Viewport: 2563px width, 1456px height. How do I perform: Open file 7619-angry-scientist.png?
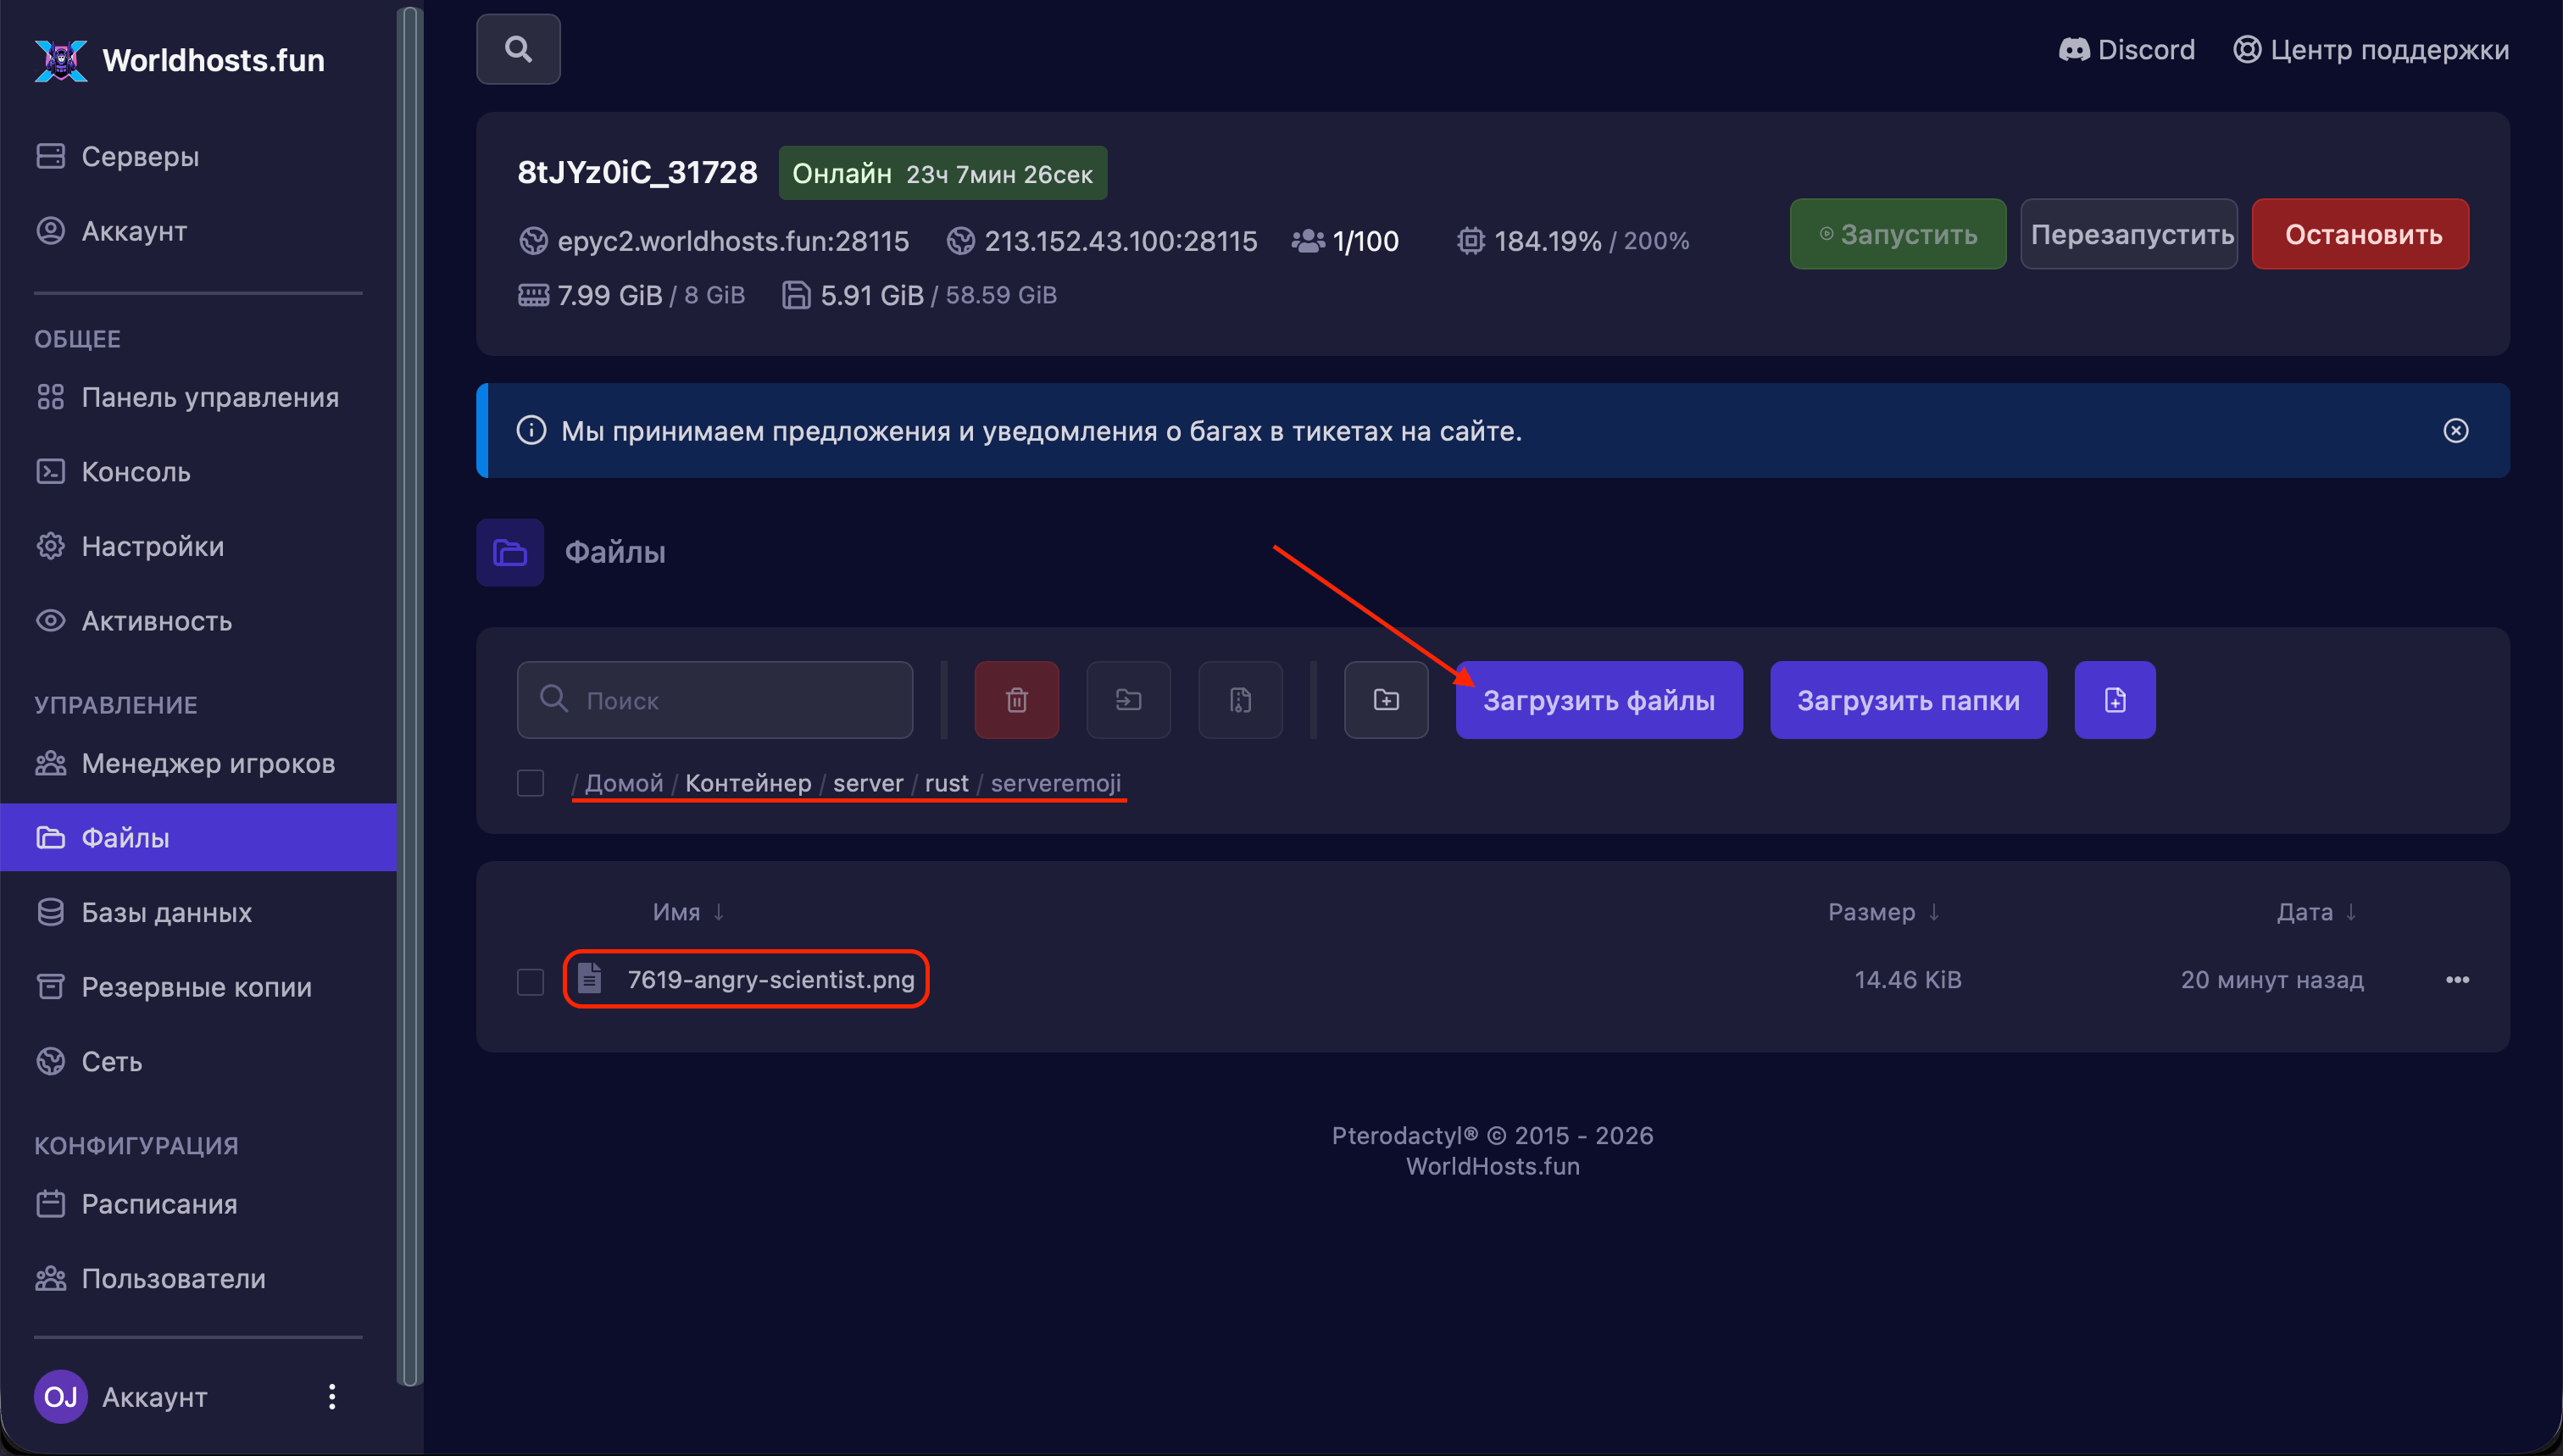coord(771,979)
